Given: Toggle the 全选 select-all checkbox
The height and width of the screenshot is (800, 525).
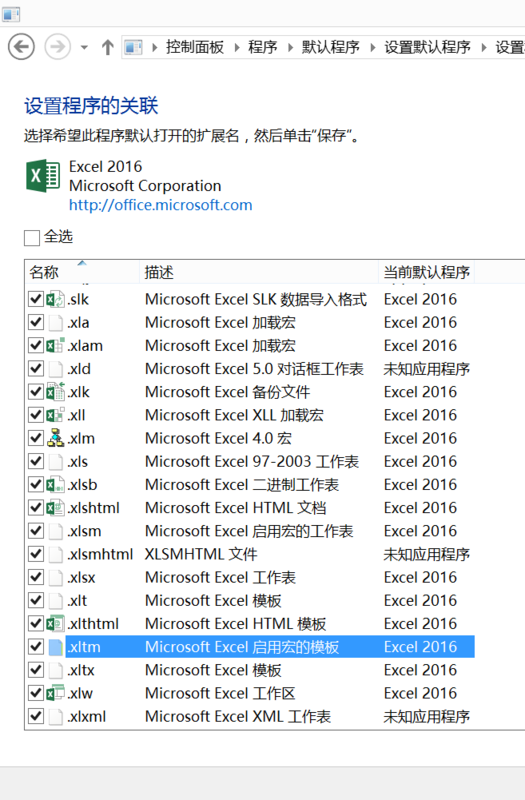Looking at the screenshot, I should tap(32, 238).
